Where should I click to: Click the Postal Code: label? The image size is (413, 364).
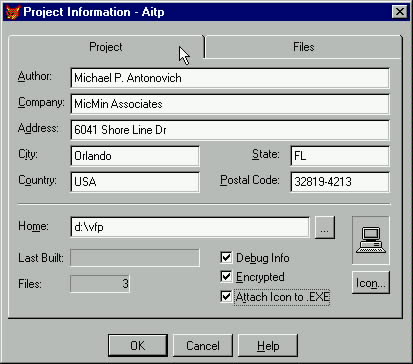[250, 180]
